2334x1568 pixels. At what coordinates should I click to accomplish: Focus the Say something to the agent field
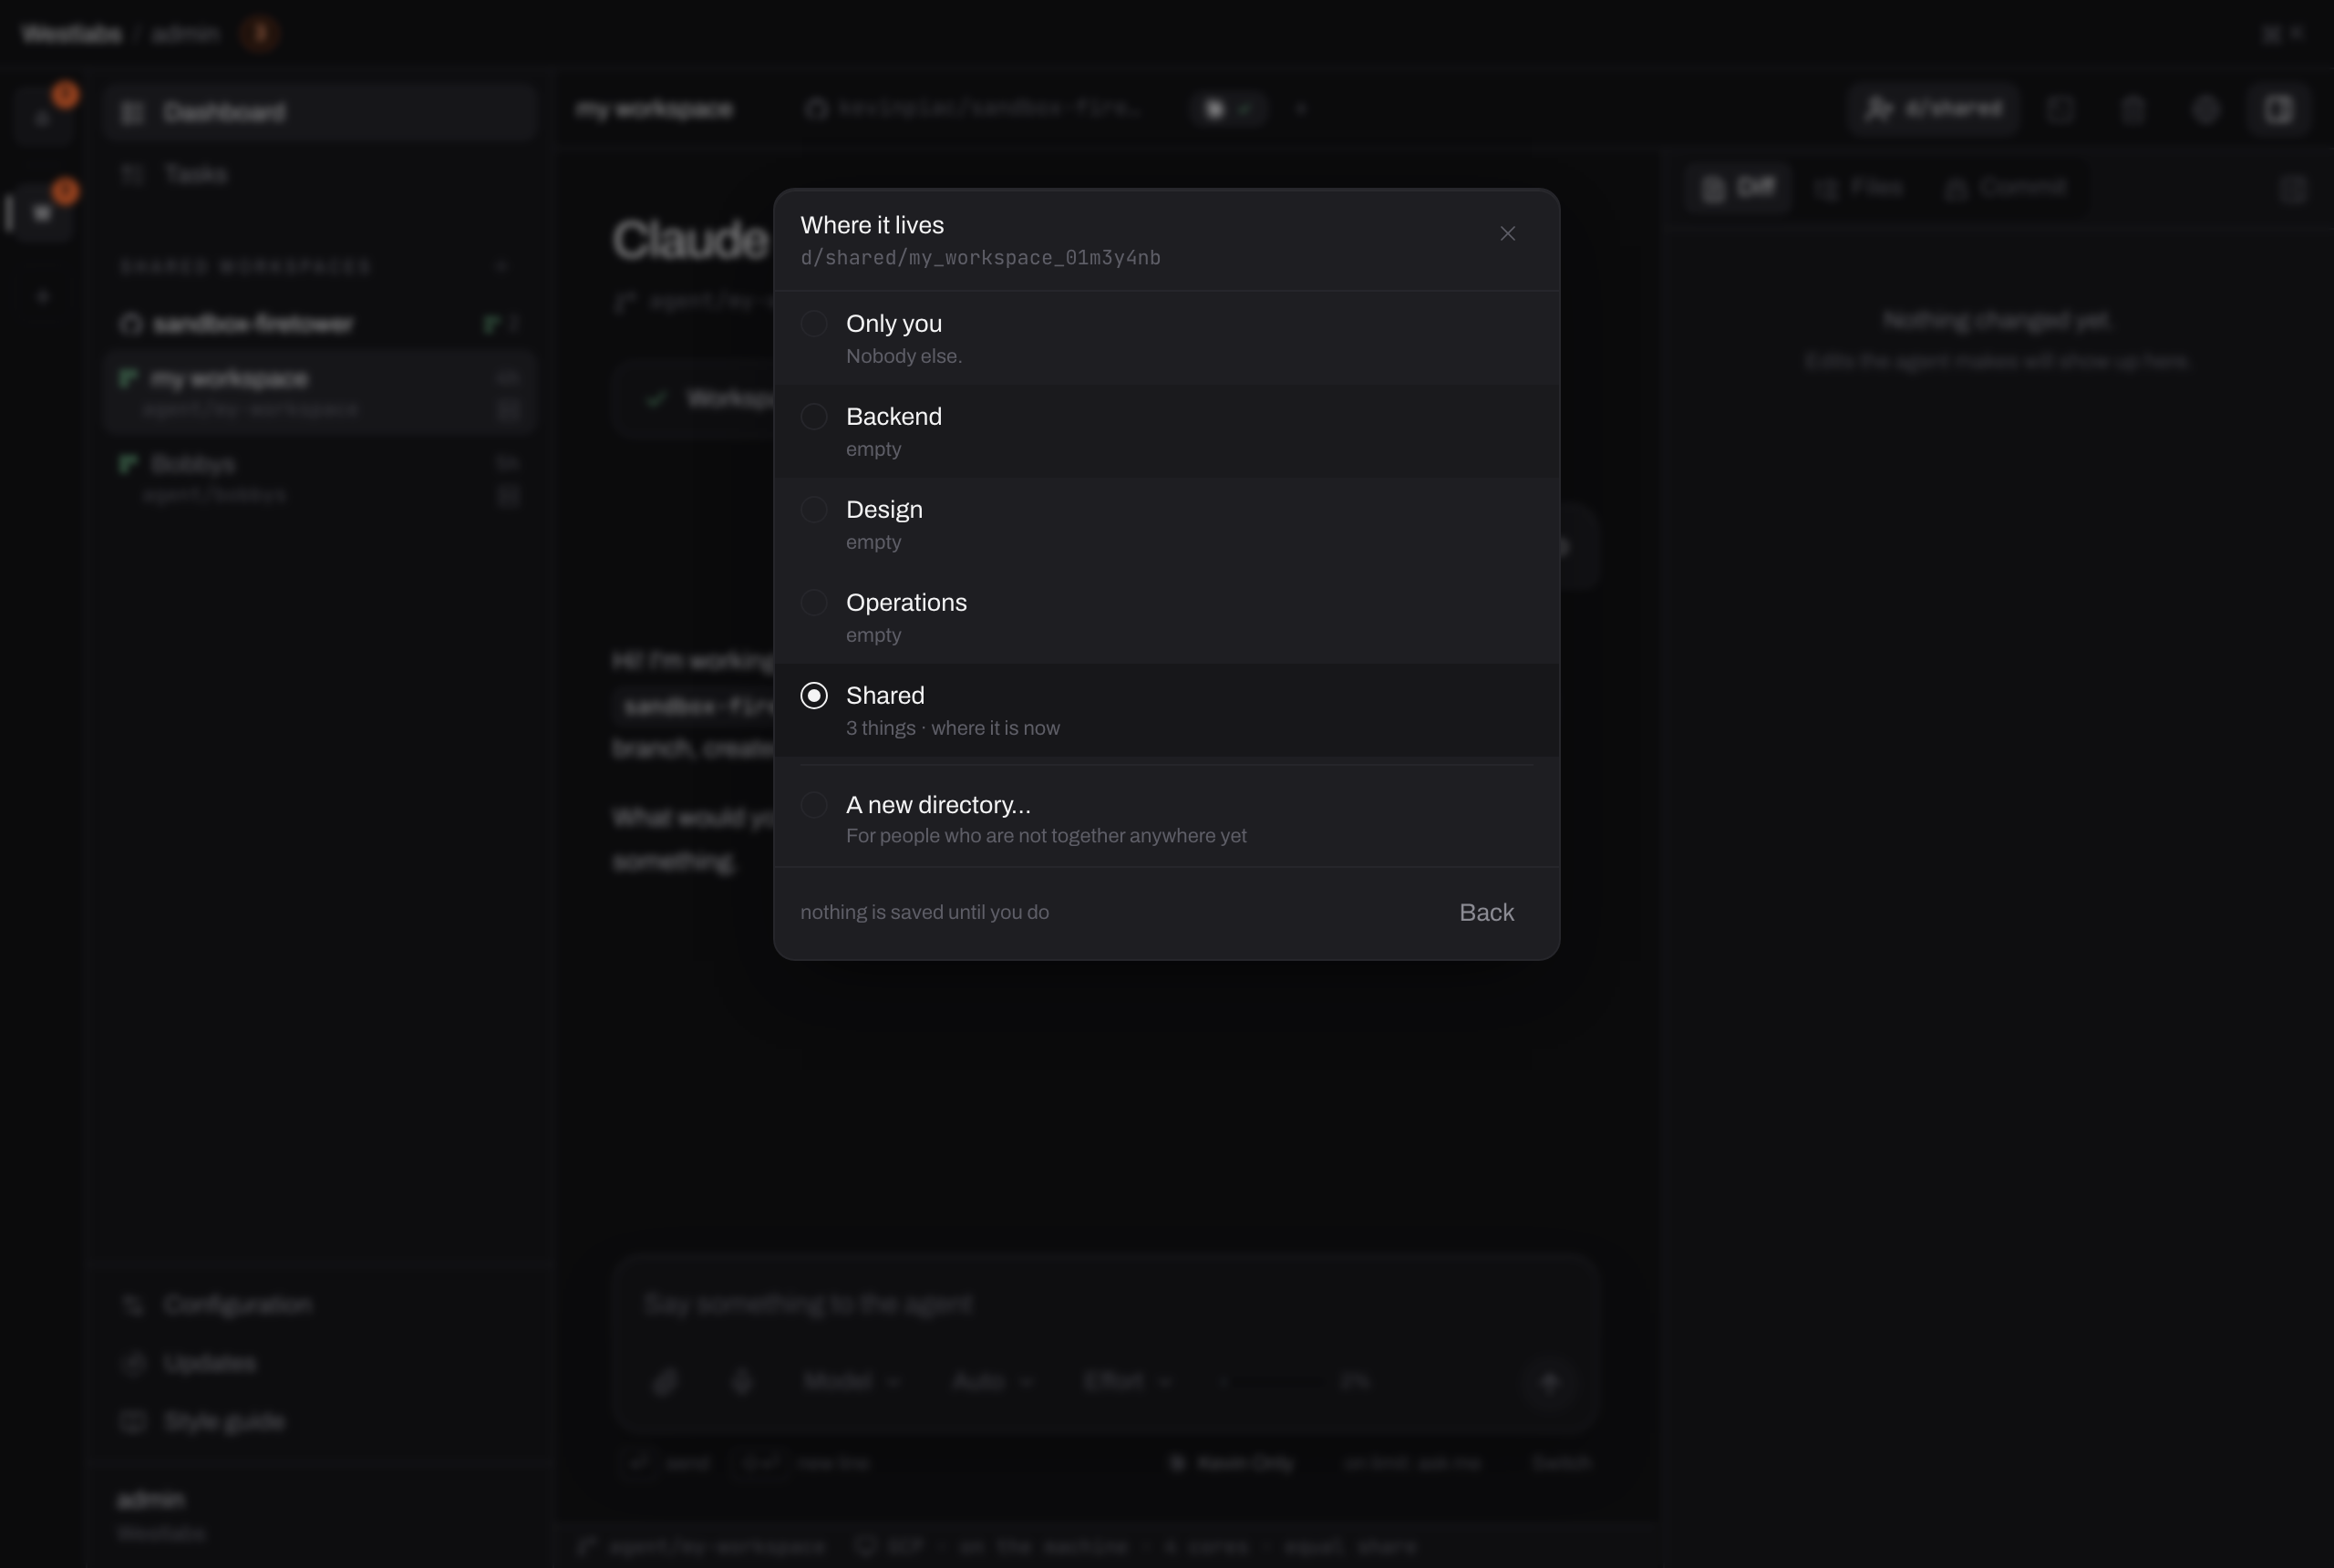point(1105,1305)
